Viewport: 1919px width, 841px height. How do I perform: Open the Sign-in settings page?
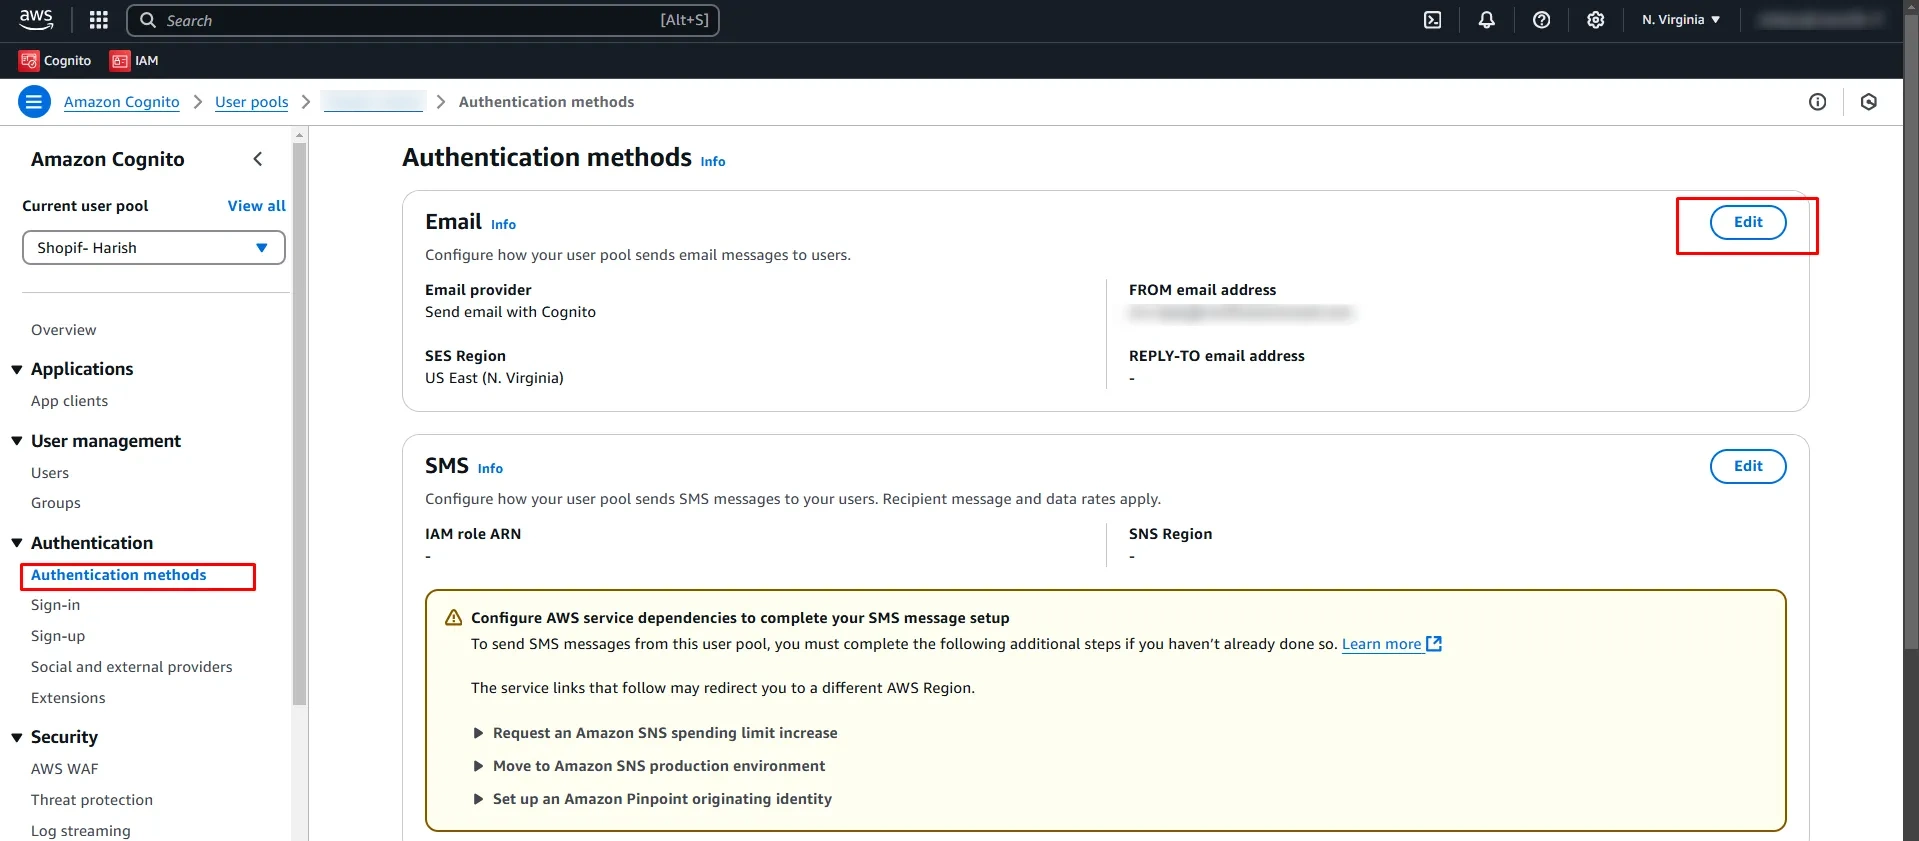click(56, 605)
